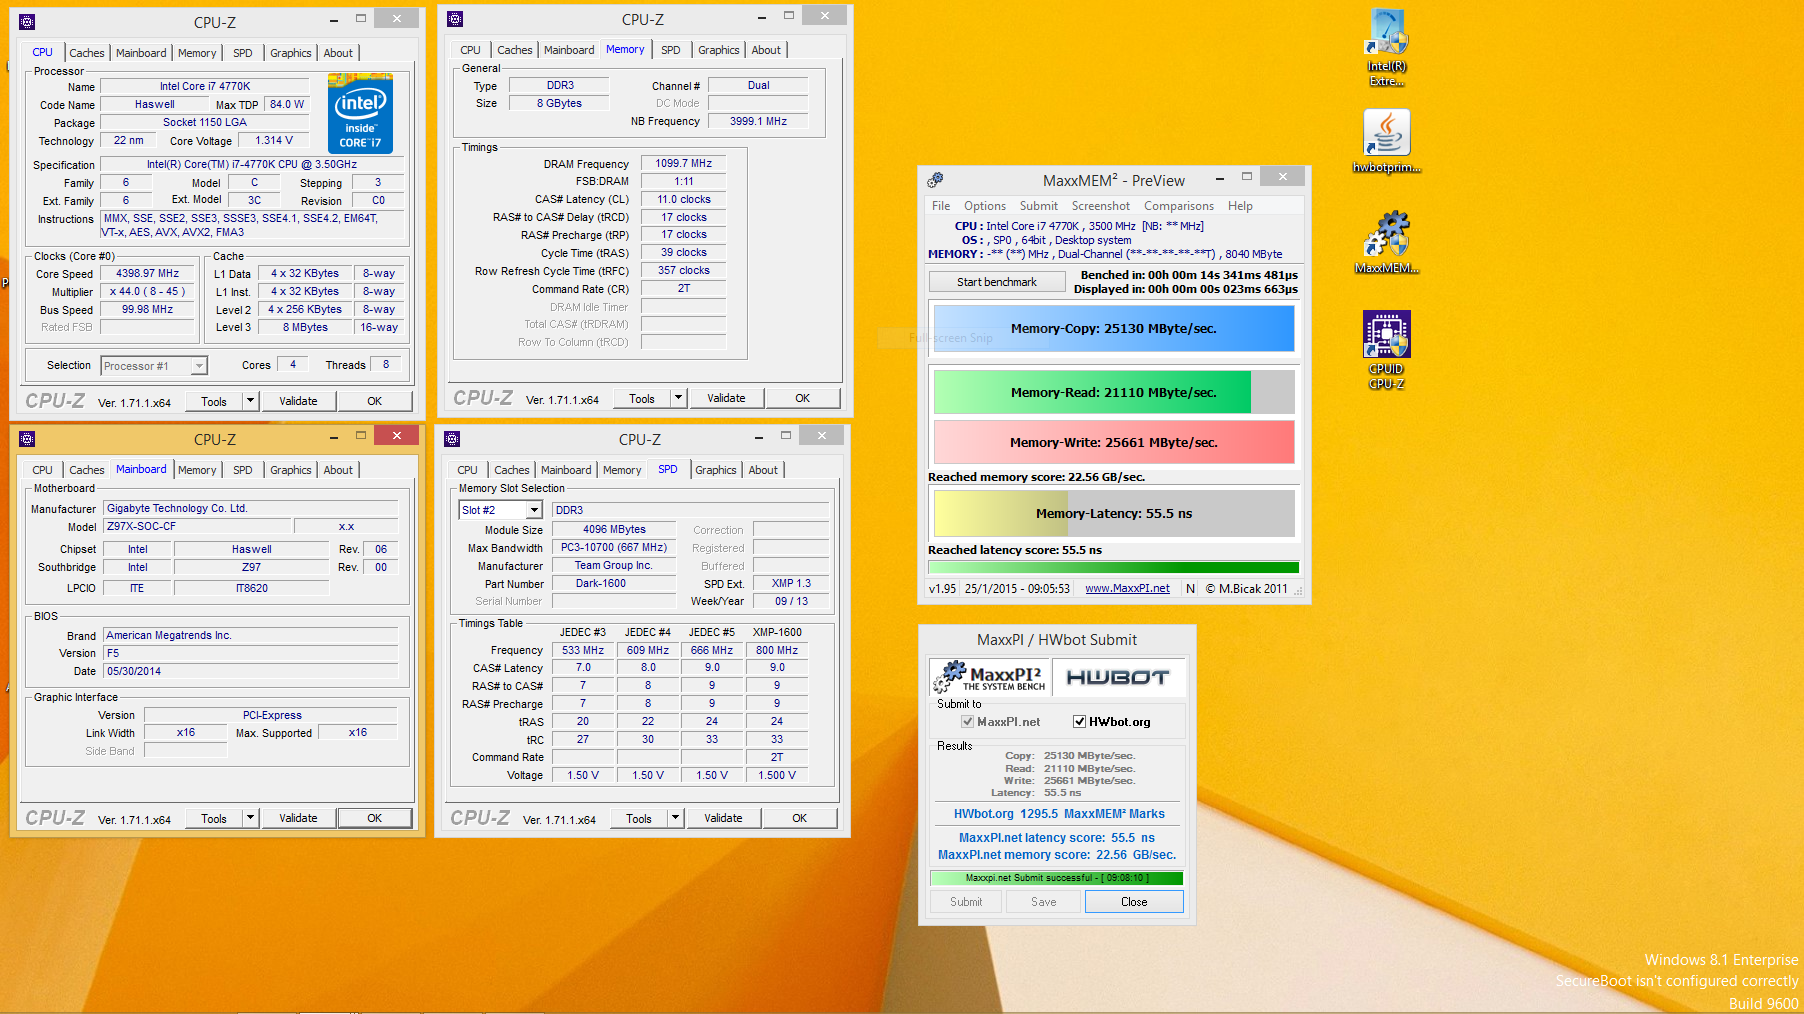Click the Memory-Read result bar
This screenshot has height=1014, width=1804.
tap(1114, 392)
